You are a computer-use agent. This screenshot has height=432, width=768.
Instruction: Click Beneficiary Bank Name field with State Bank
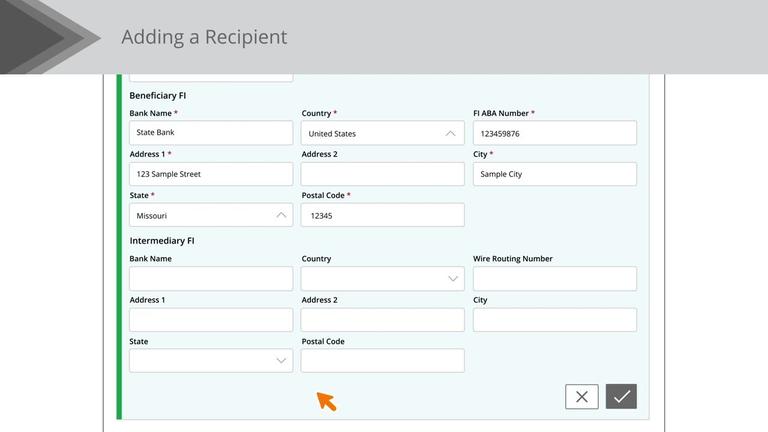click(x=211, y=133)
